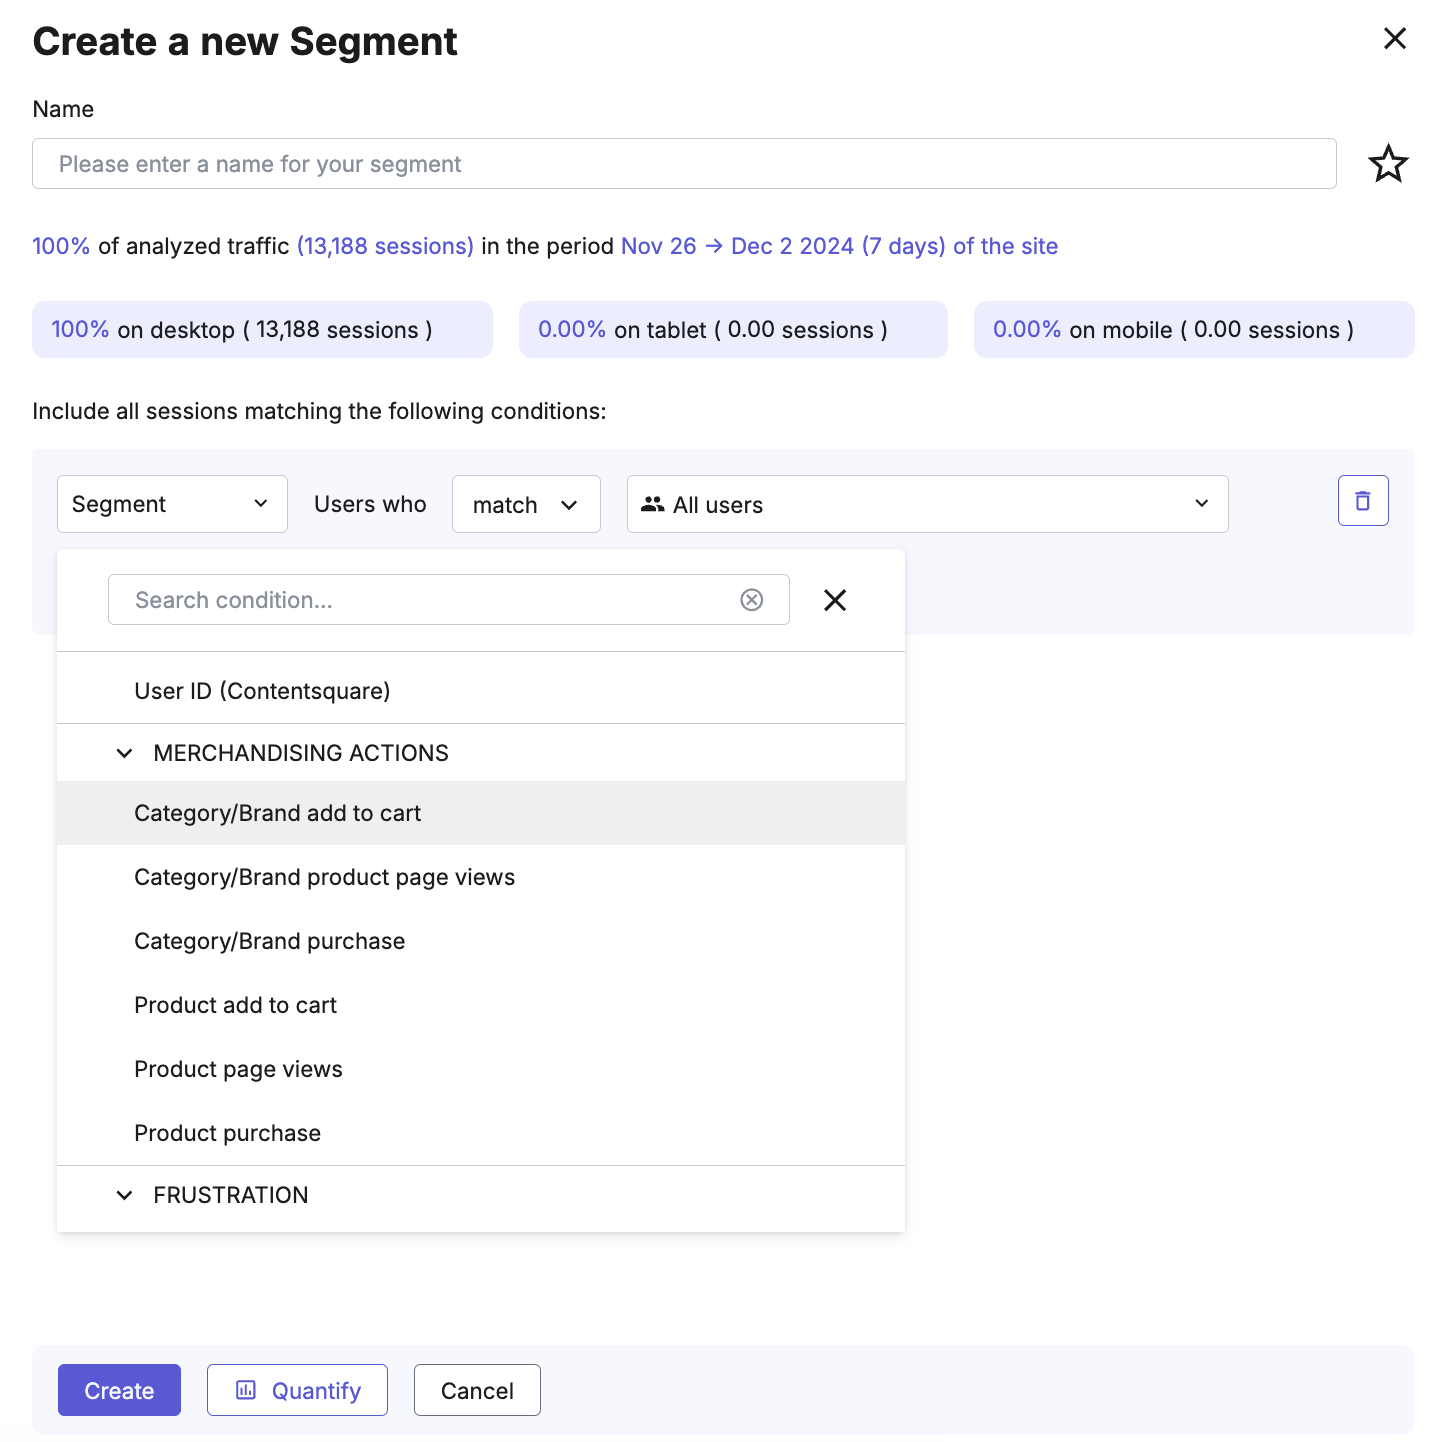The height and width of the screenshot is (1442, 1446).
Task: Click the All users people icon
Action: coord(653,504)
